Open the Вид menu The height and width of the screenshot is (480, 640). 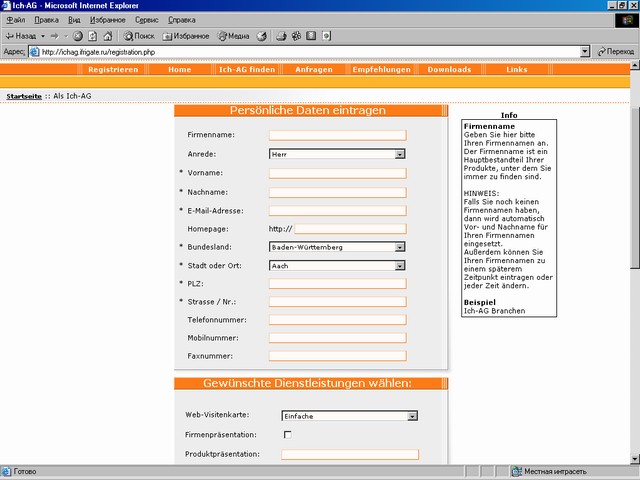click(x=74, y=20)
